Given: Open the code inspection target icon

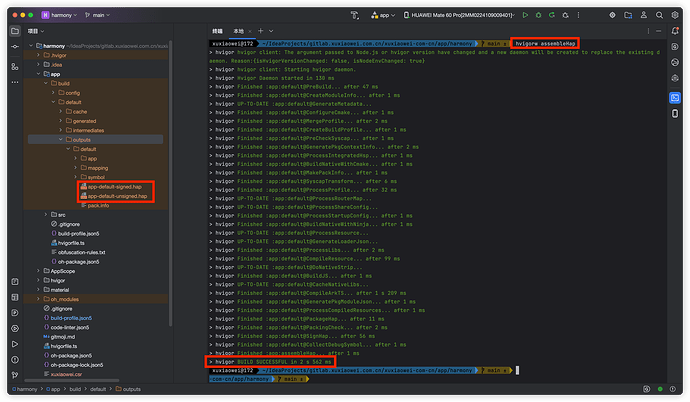Looking at the screenshot, I should click(x=612, y=15).
